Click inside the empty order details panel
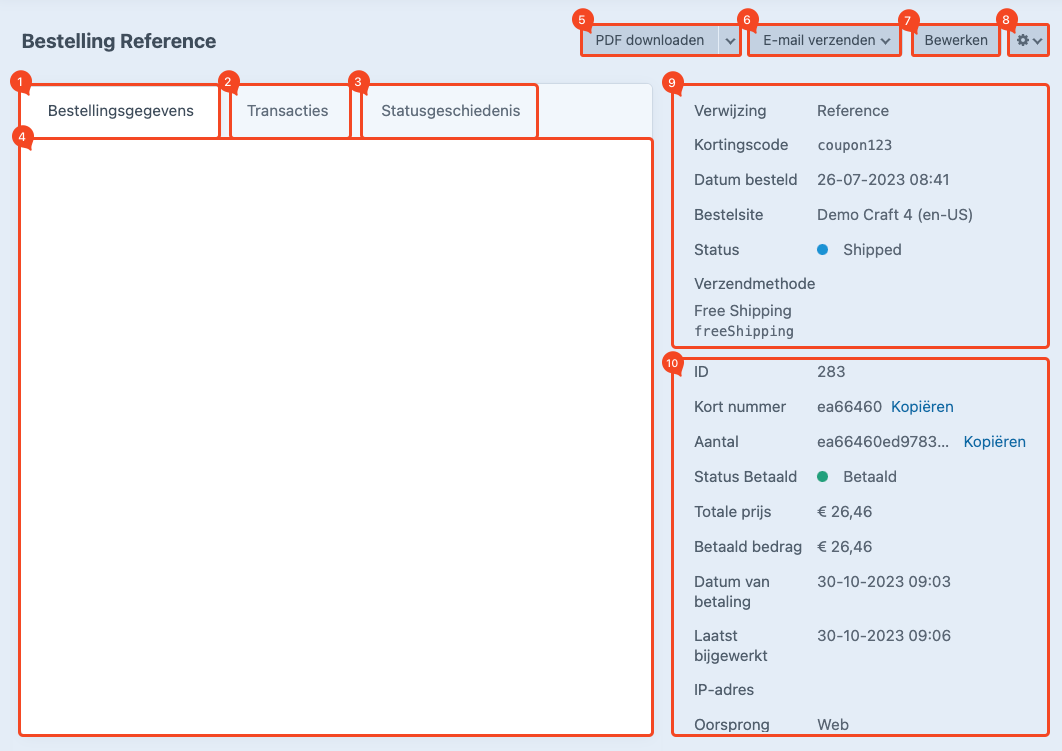This screenshot has width=1062, height=751. point(335,435)
